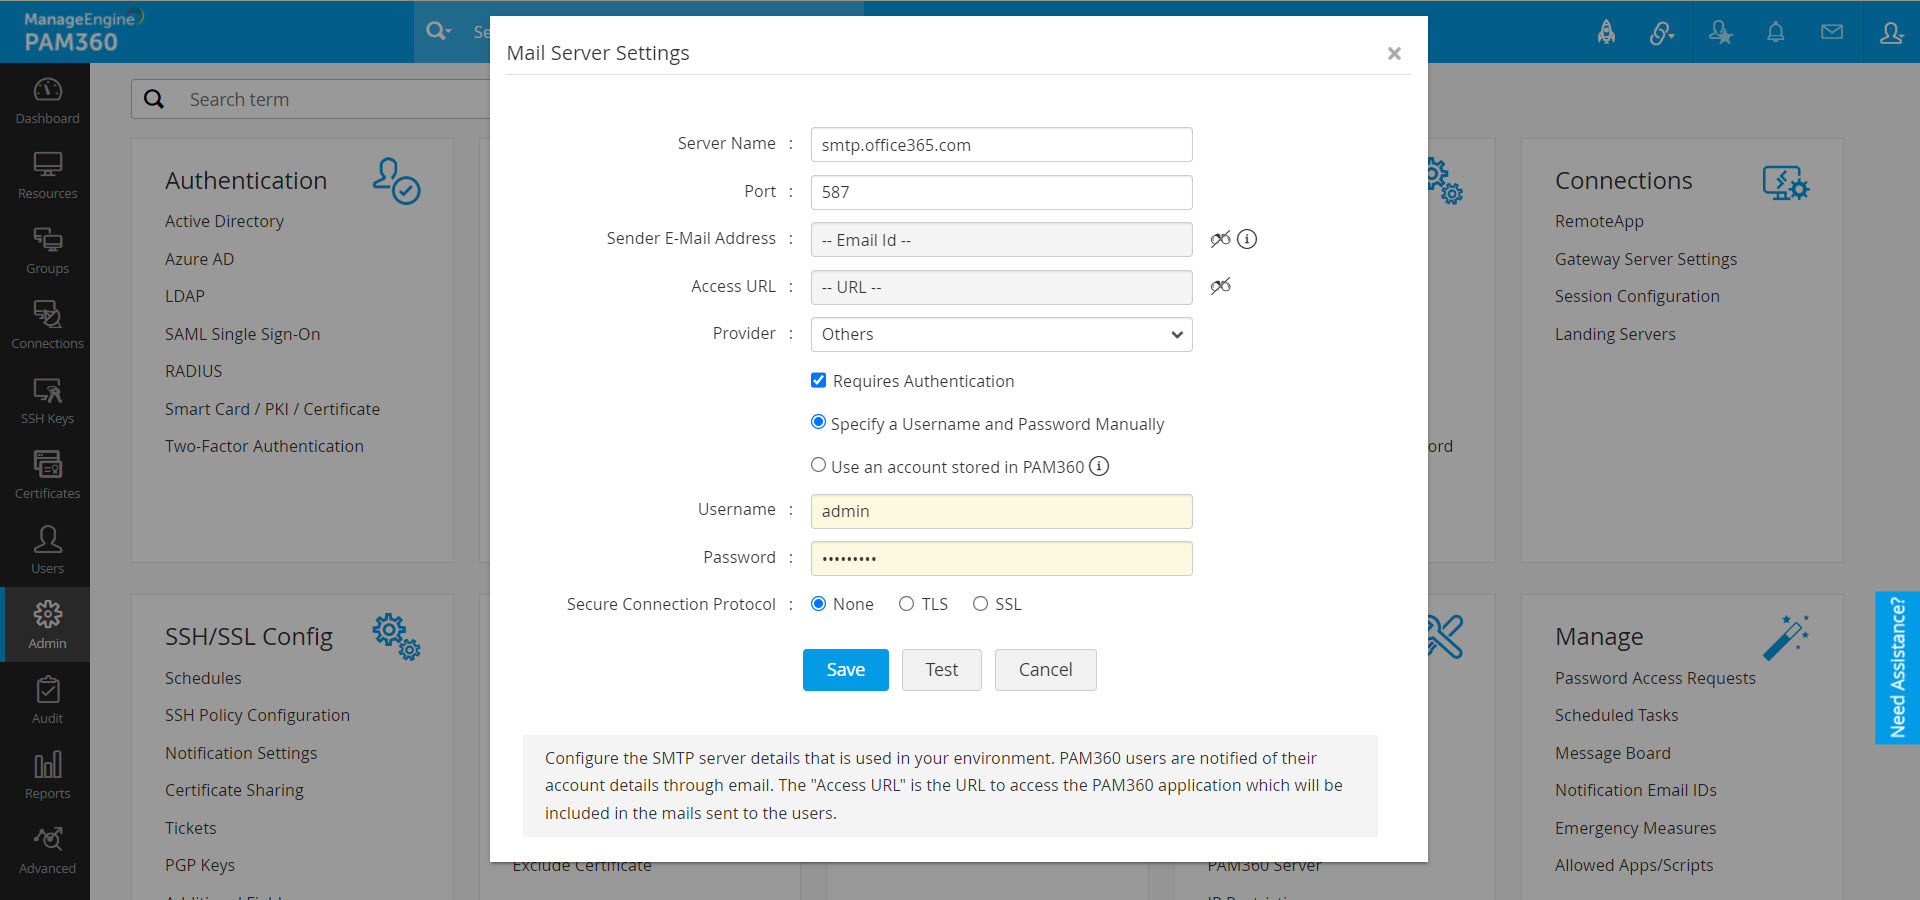Click the edit icon beside Access URL
The image size is (1920, 900).
(1220, 287)
